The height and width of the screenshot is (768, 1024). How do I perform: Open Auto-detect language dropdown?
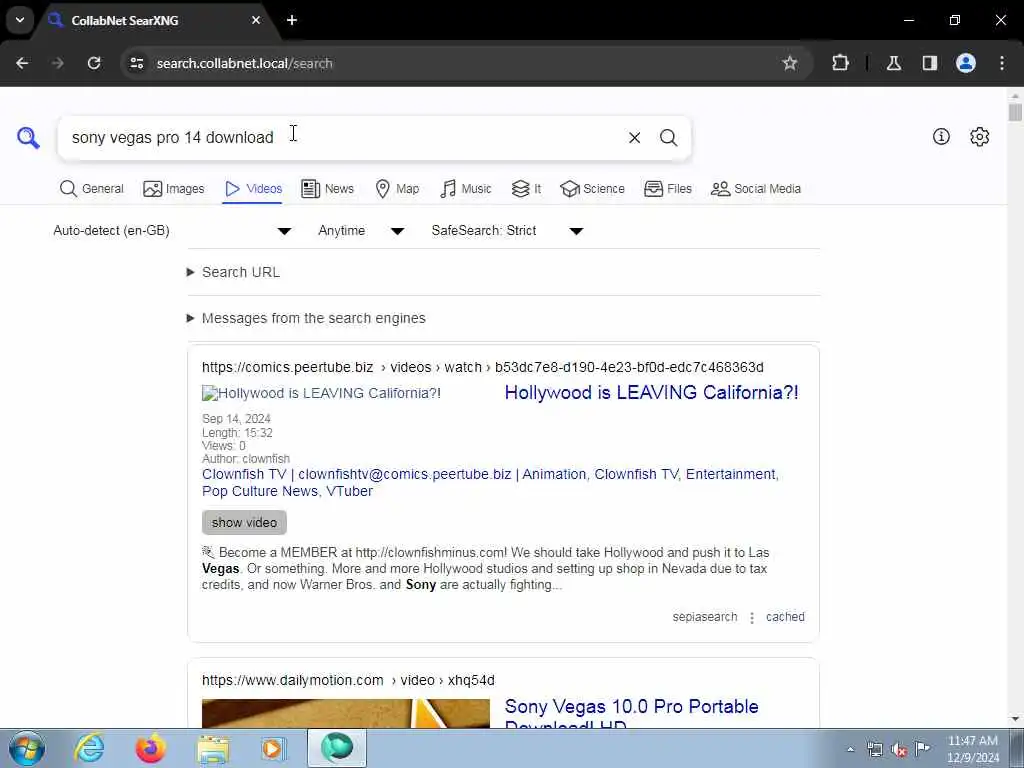172,231
